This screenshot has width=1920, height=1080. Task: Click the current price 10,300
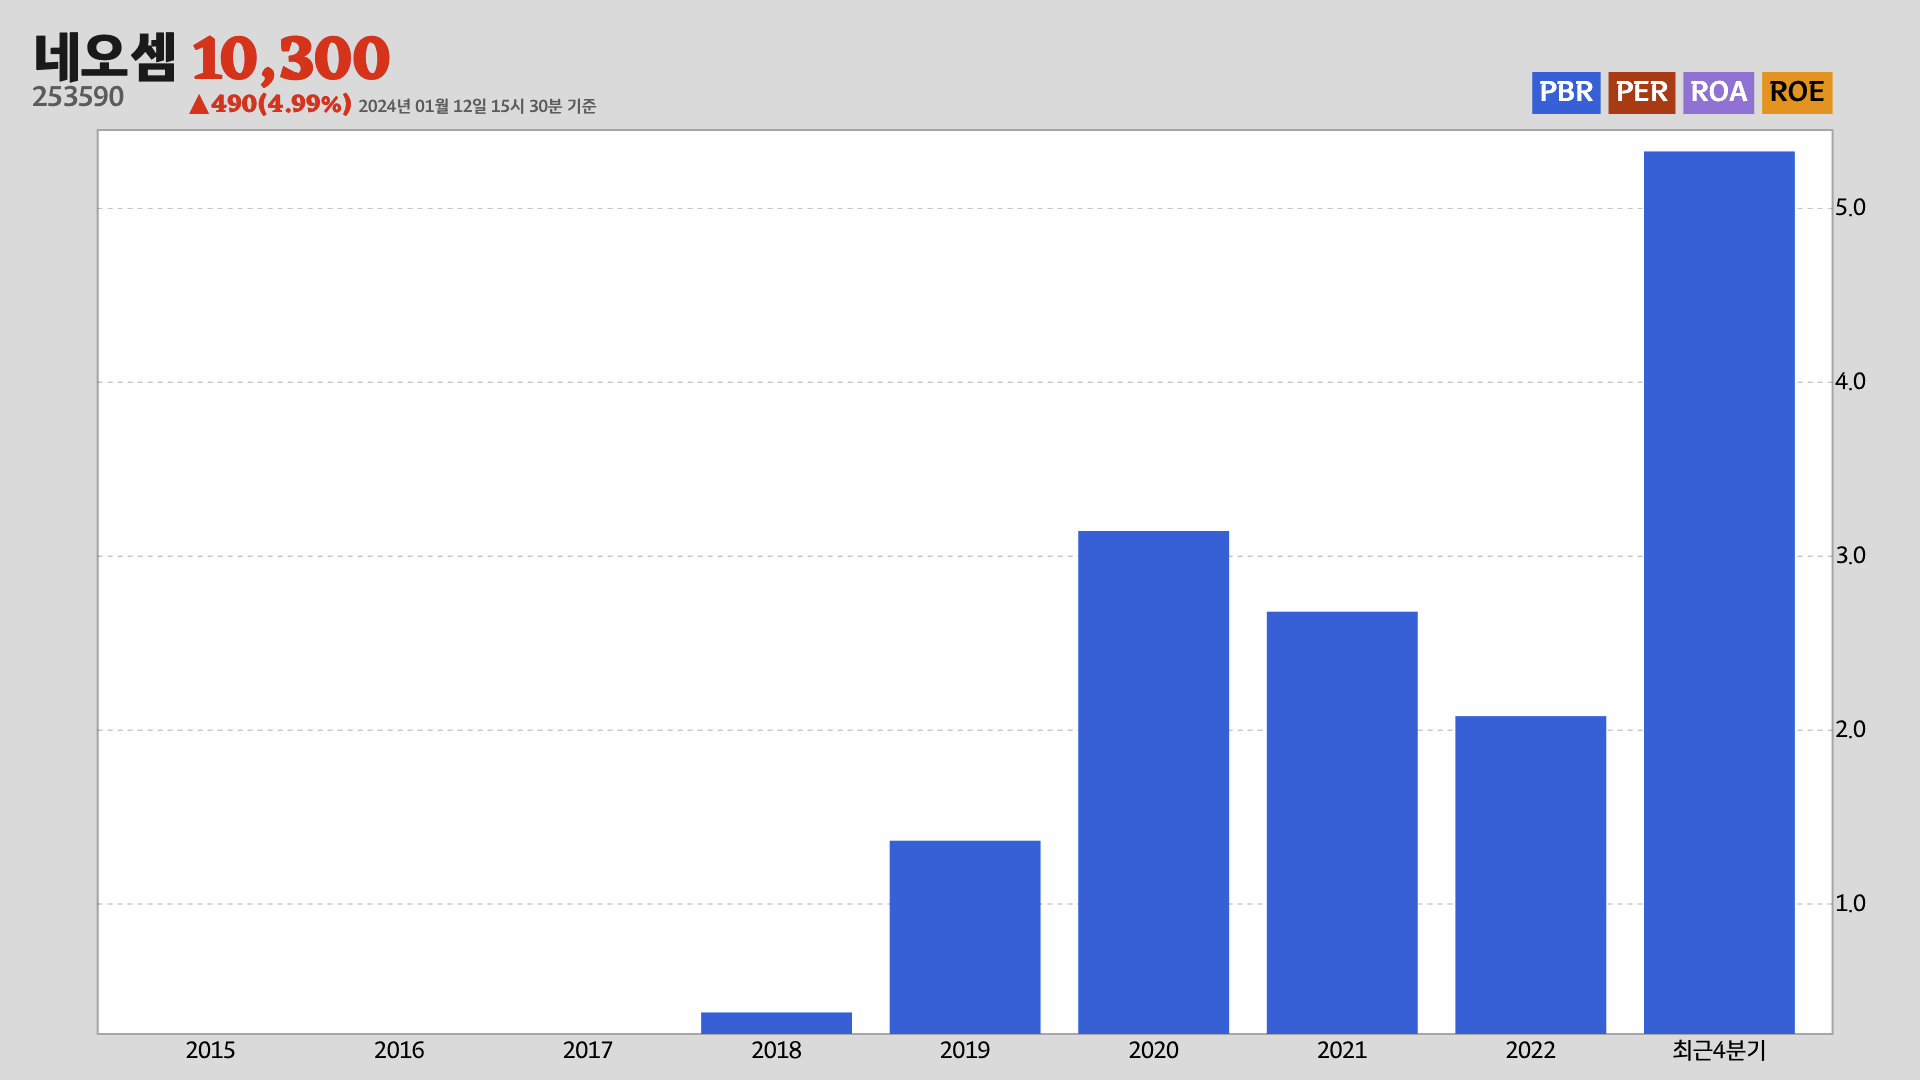290,59
